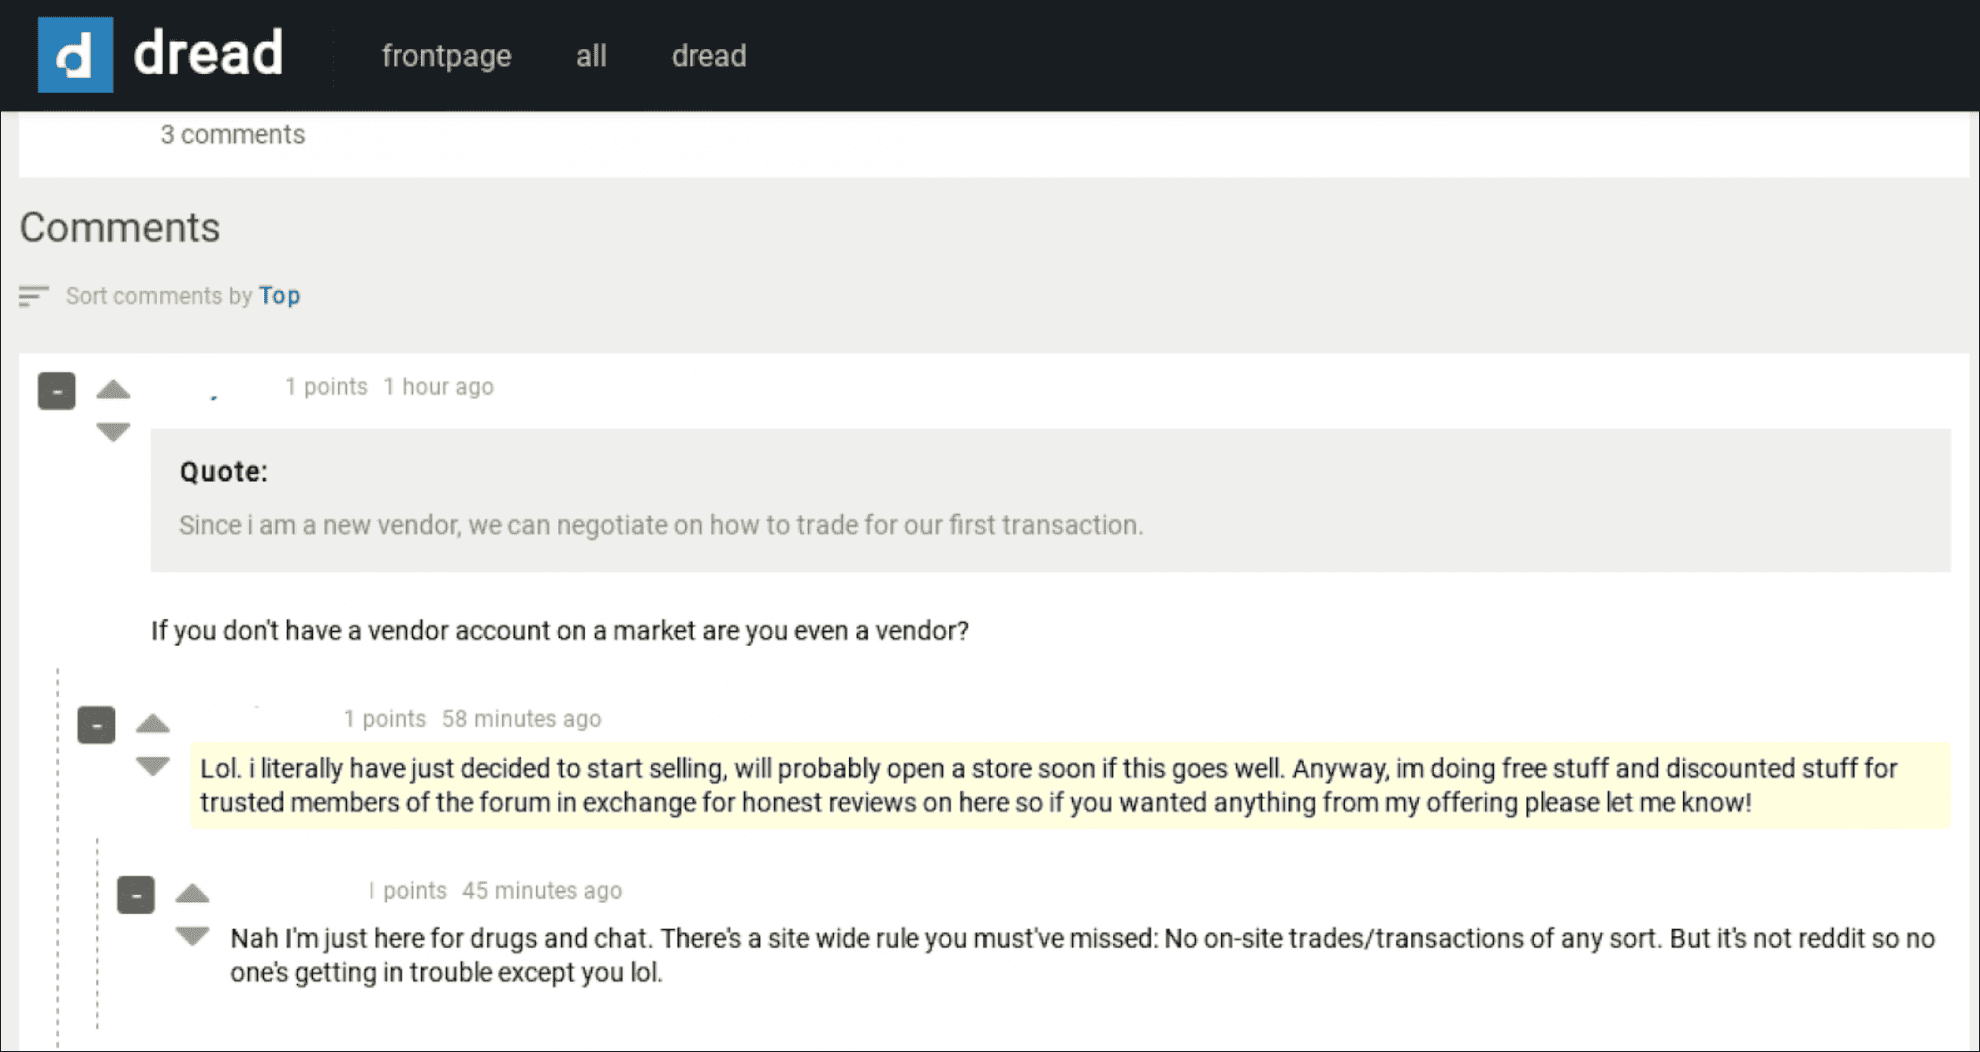The width and height of the screenshot is (1980, 1052).
Task: Click the 3 comments link
Action: 232,134
